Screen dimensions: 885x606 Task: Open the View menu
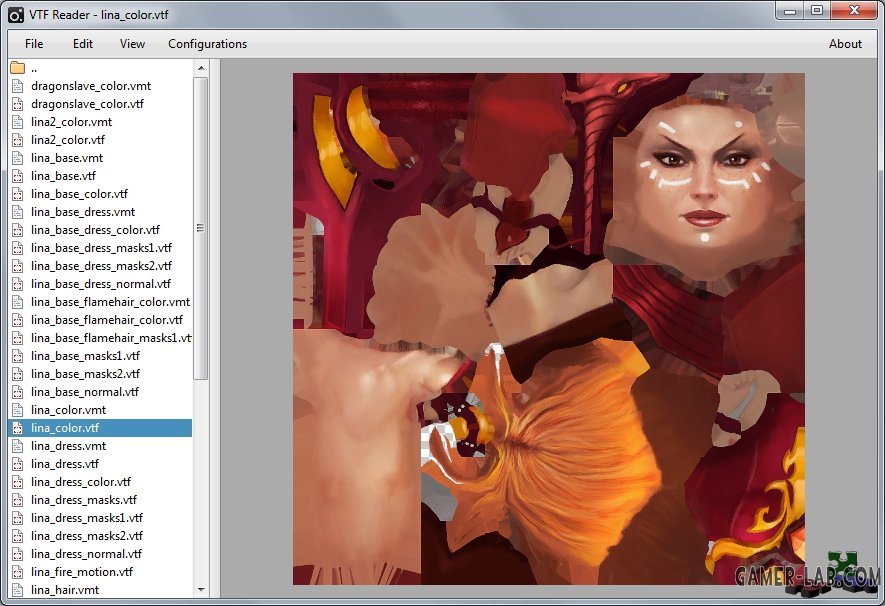pyautogui.click(x=132, y=43)
